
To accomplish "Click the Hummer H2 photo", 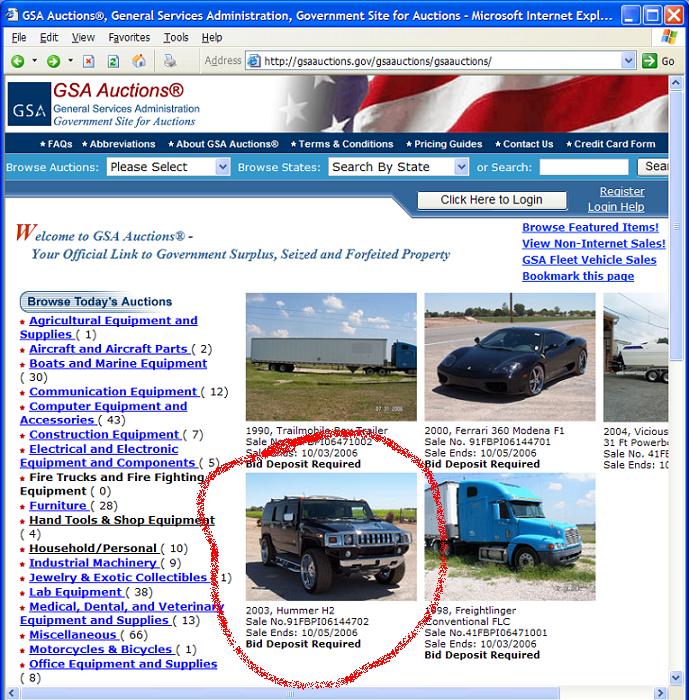I will click(331, 537).
